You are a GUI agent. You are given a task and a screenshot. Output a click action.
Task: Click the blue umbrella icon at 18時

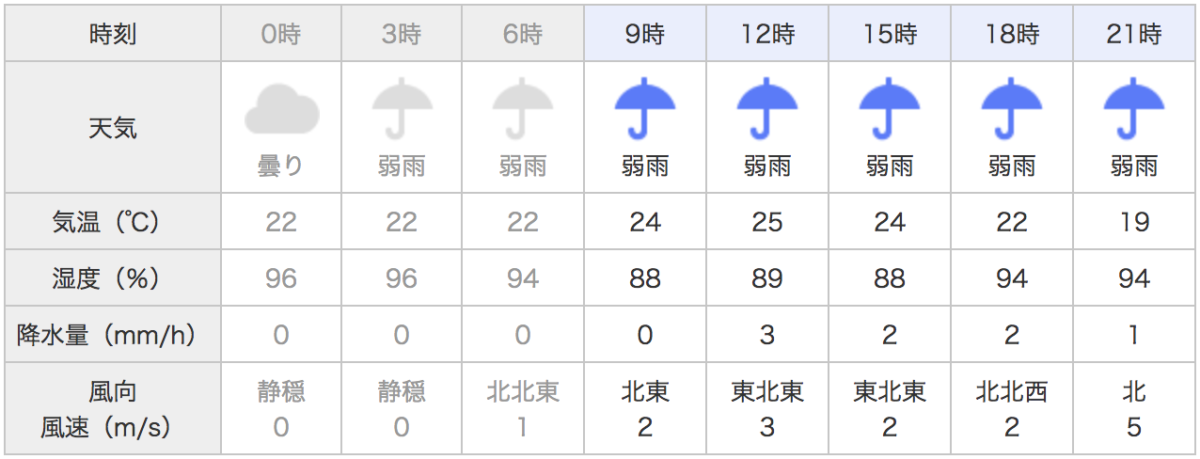pyautogui.click(x=1011, y=110)
